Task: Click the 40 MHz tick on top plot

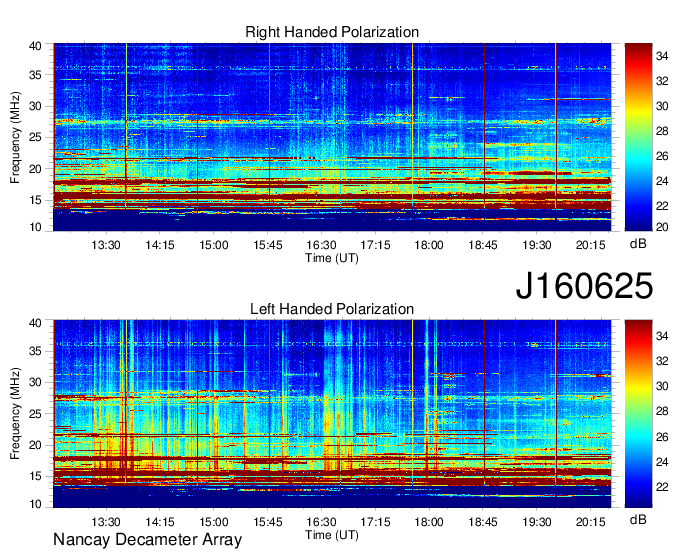Action: coord(35,46)
